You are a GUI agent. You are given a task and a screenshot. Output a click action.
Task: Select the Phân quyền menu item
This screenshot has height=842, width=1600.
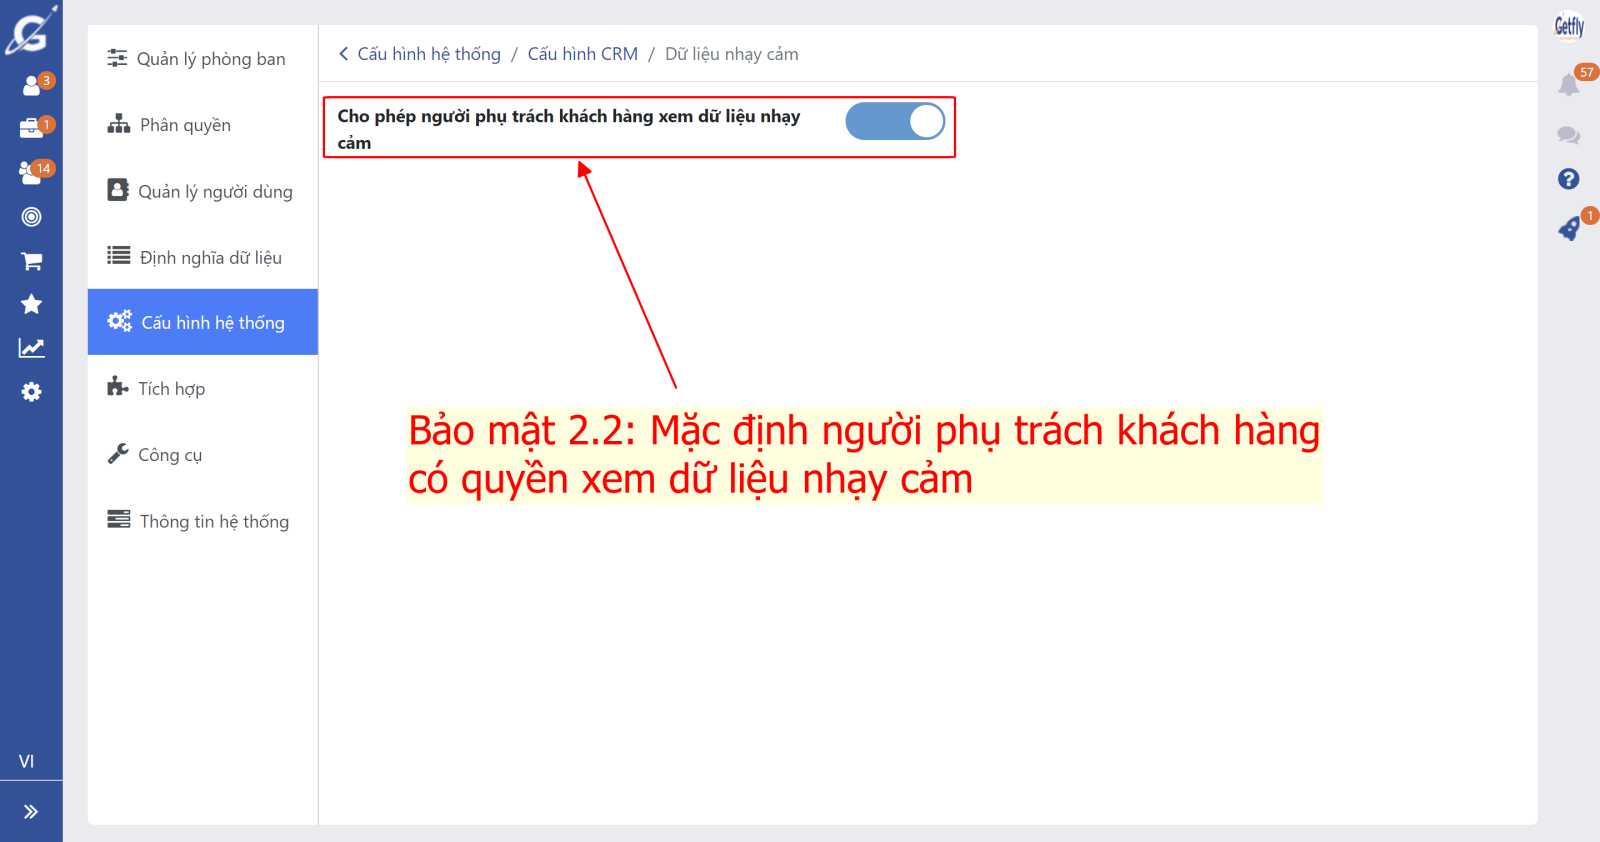[185, 125]
